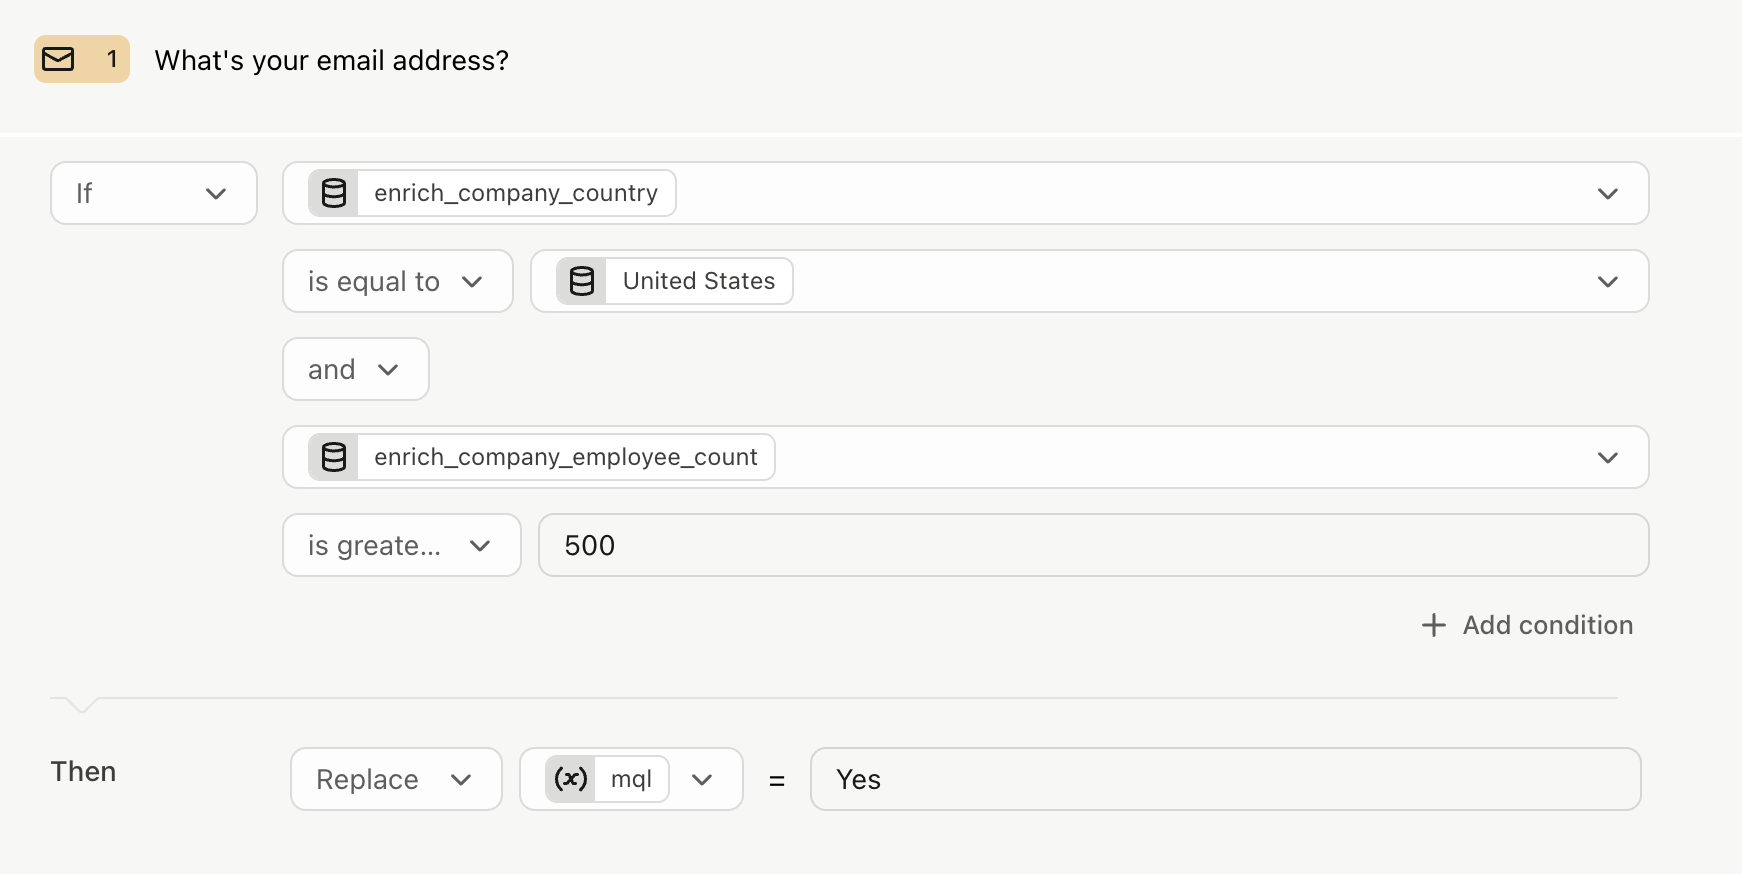This screenshot has height=874, width=1742.
Task: Expand the United States value chevron
Action: tap(1608, 281)
